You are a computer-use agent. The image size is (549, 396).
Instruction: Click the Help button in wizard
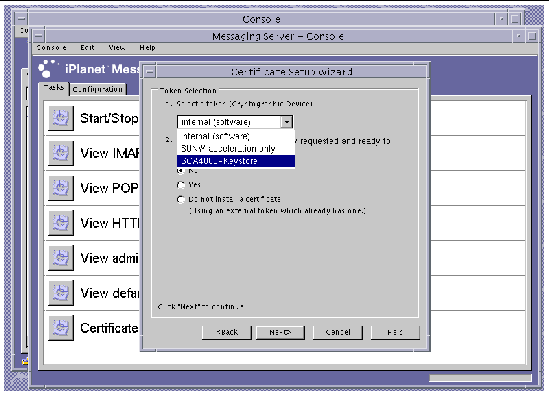[395, 332]
